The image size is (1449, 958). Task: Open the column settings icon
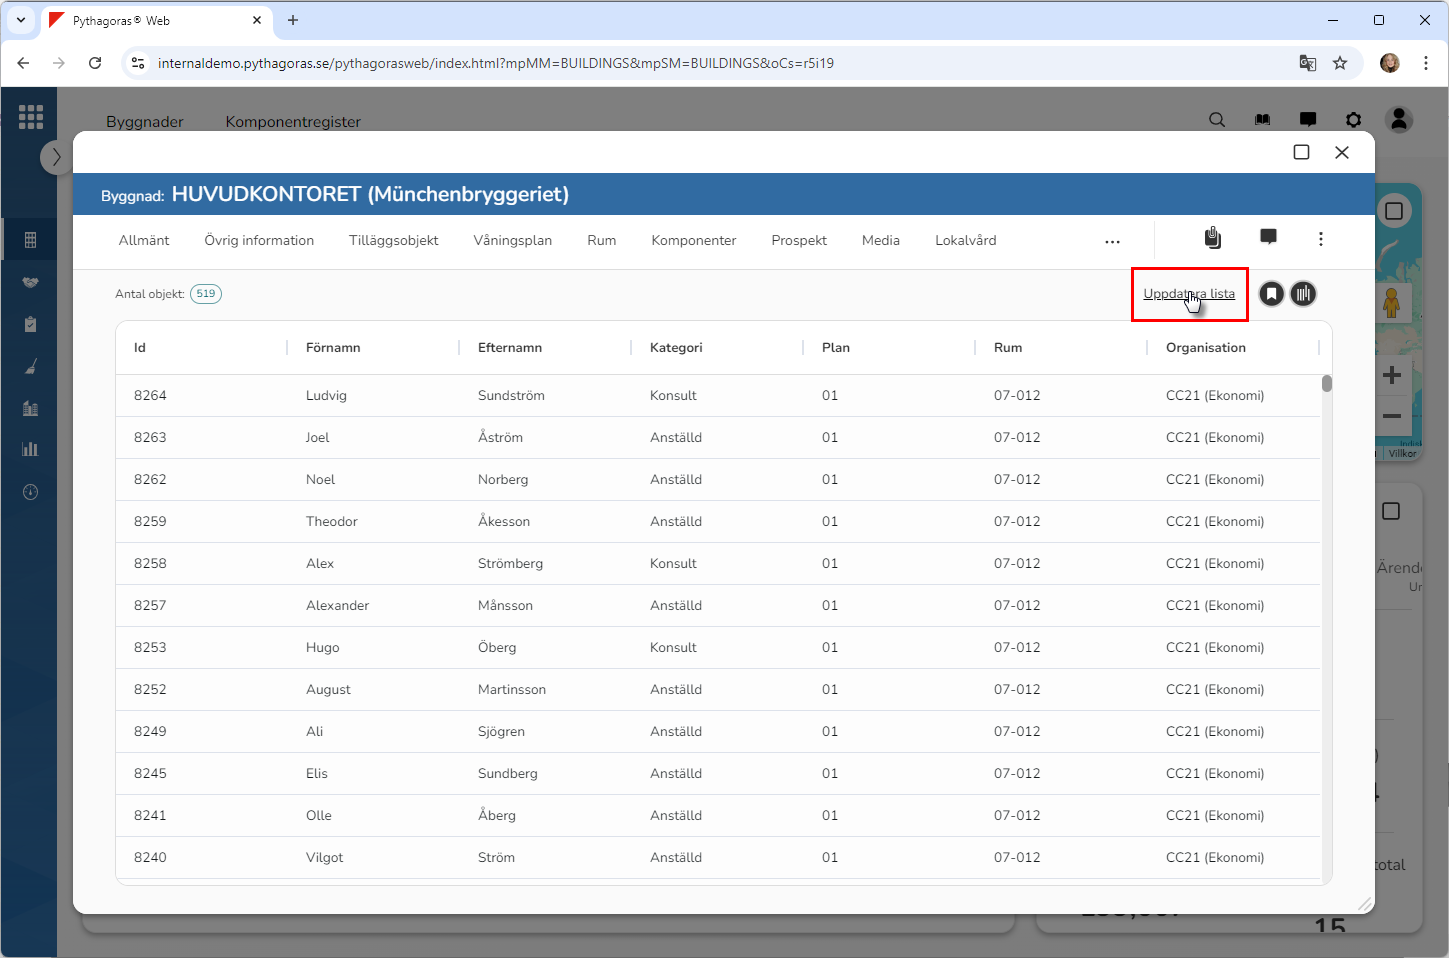pyautogui.click(x=1303, y=294)
